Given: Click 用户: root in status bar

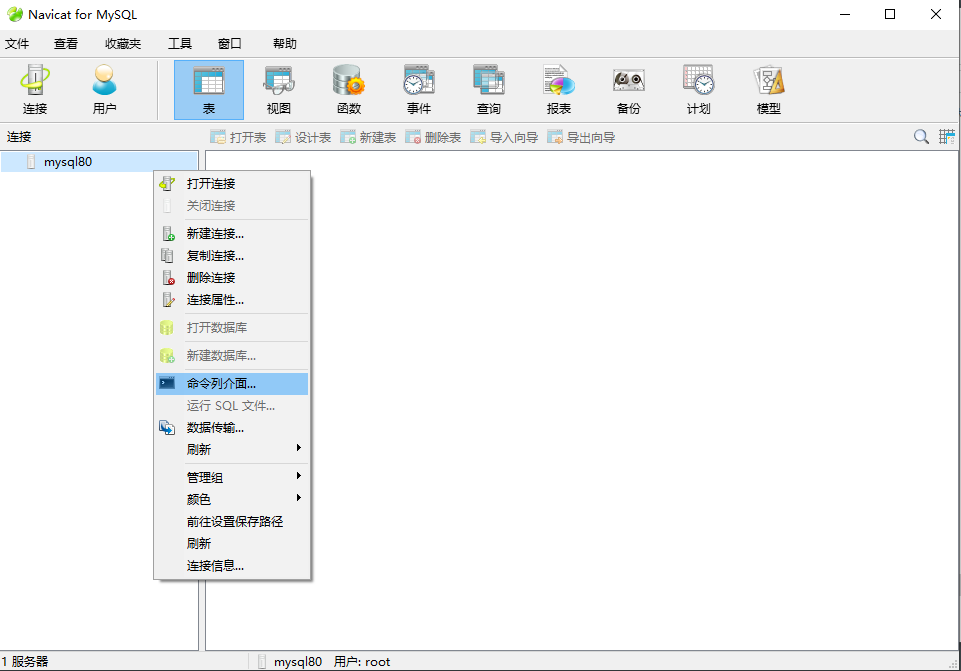Looking at the screenshot, I should click(x=362, y=662).
